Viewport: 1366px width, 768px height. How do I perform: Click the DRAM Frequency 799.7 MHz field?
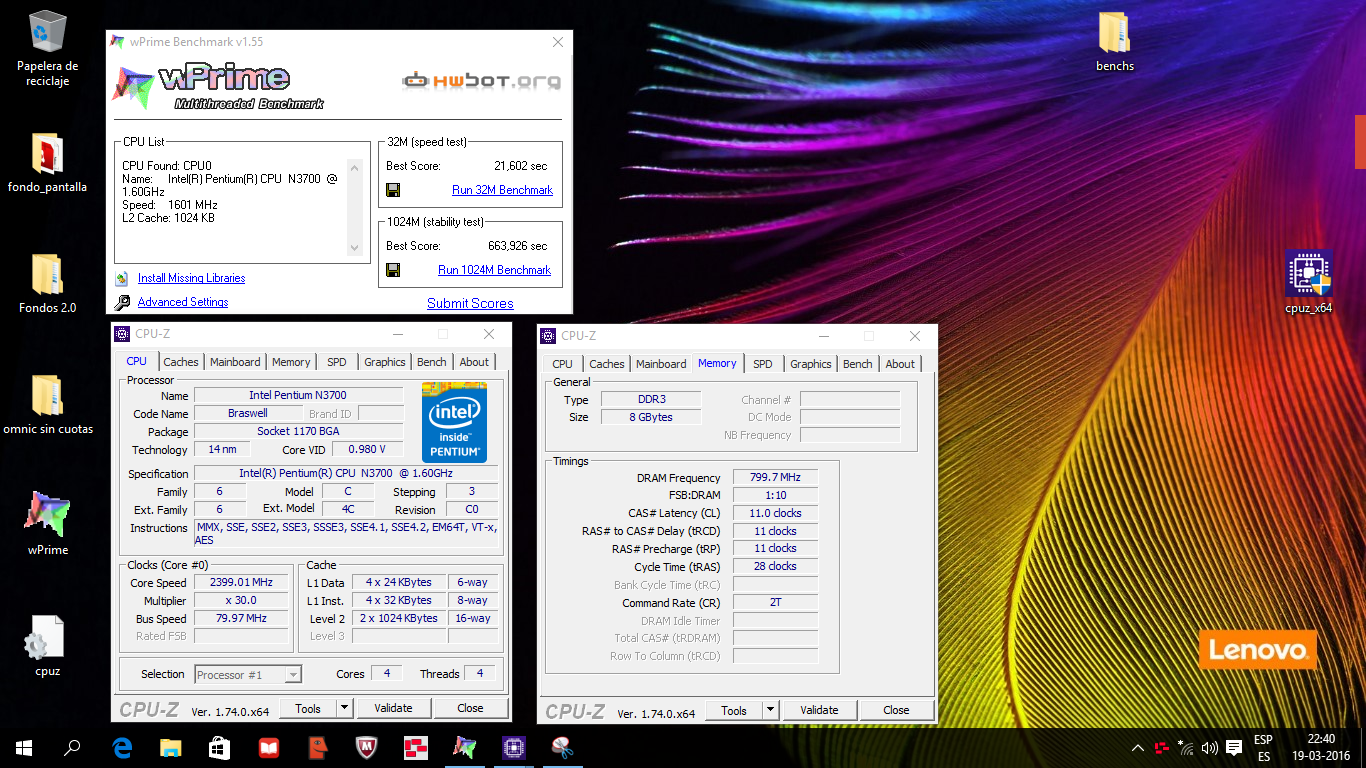point(775,477)
